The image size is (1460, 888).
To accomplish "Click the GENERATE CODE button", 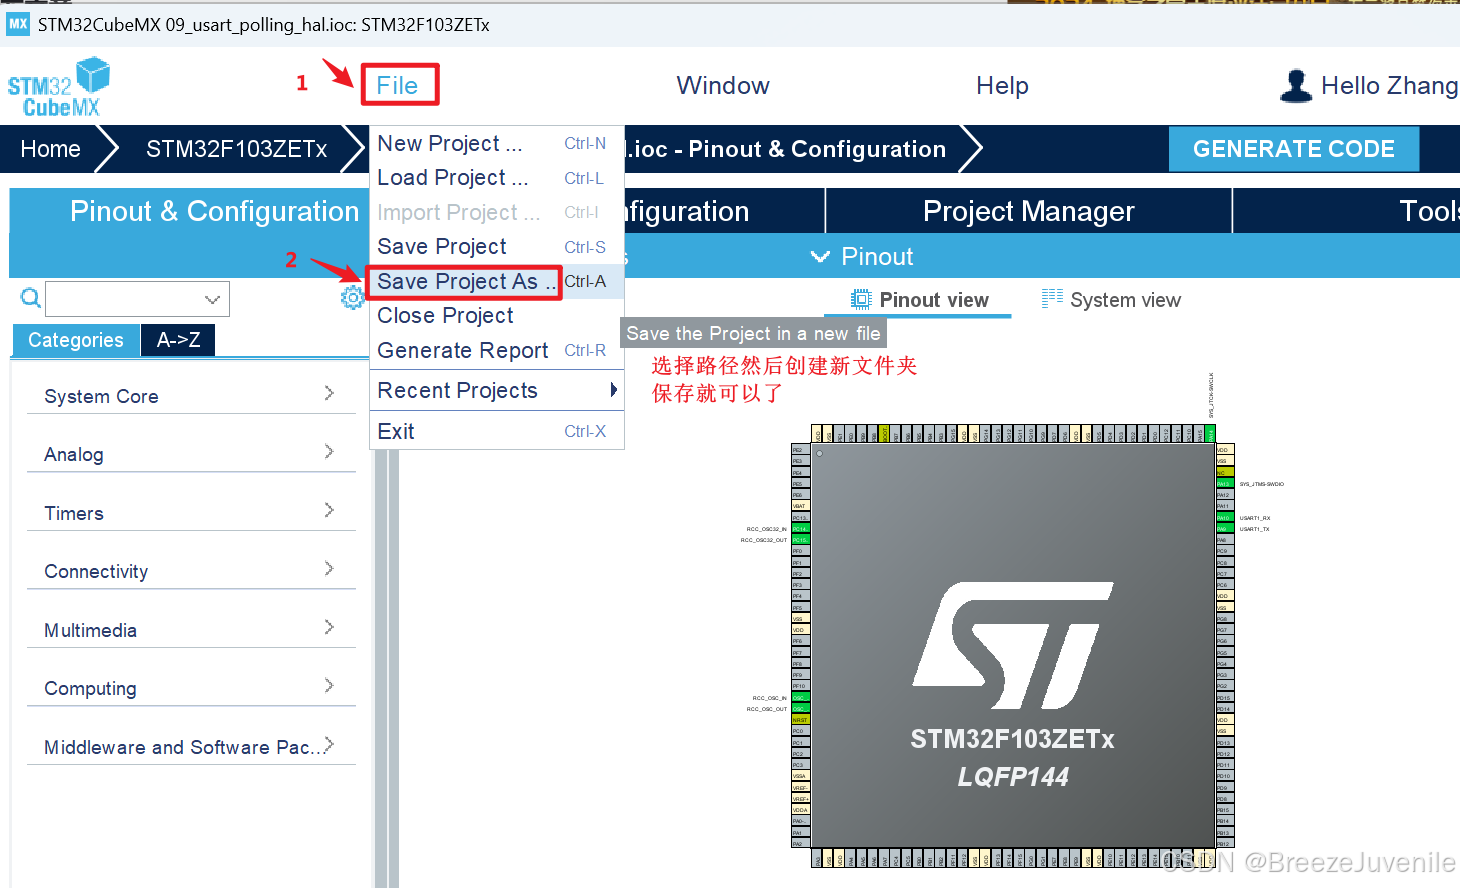I will tap(1294, 149).
